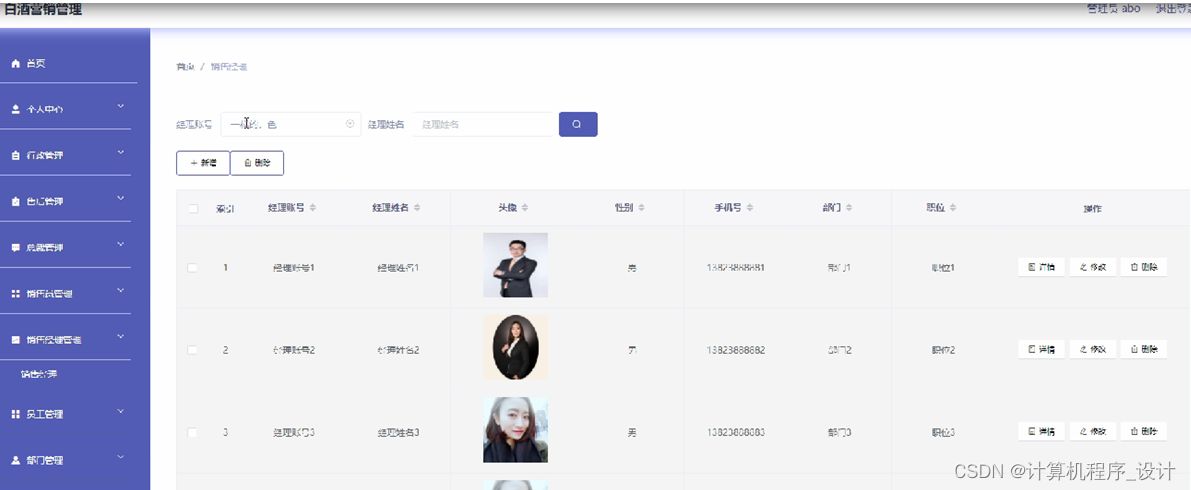Focus the 经理姓名 search input
Screen dimensions: 1191x490
482,124
